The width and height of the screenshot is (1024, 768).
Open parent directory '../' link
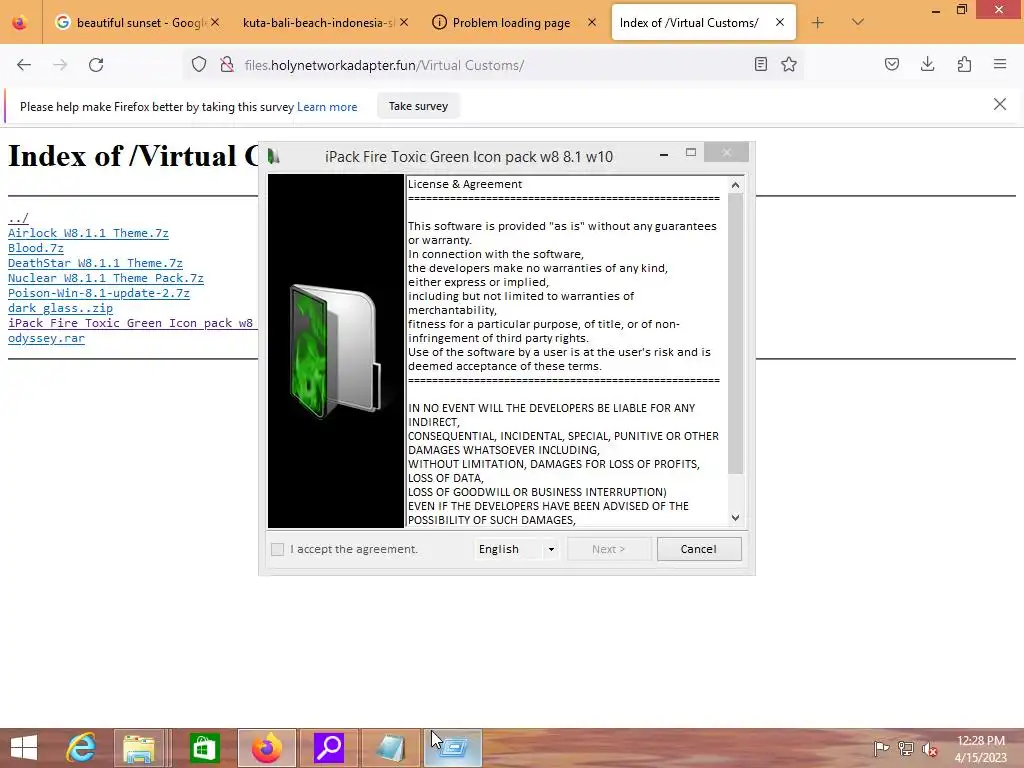[18, 218]
